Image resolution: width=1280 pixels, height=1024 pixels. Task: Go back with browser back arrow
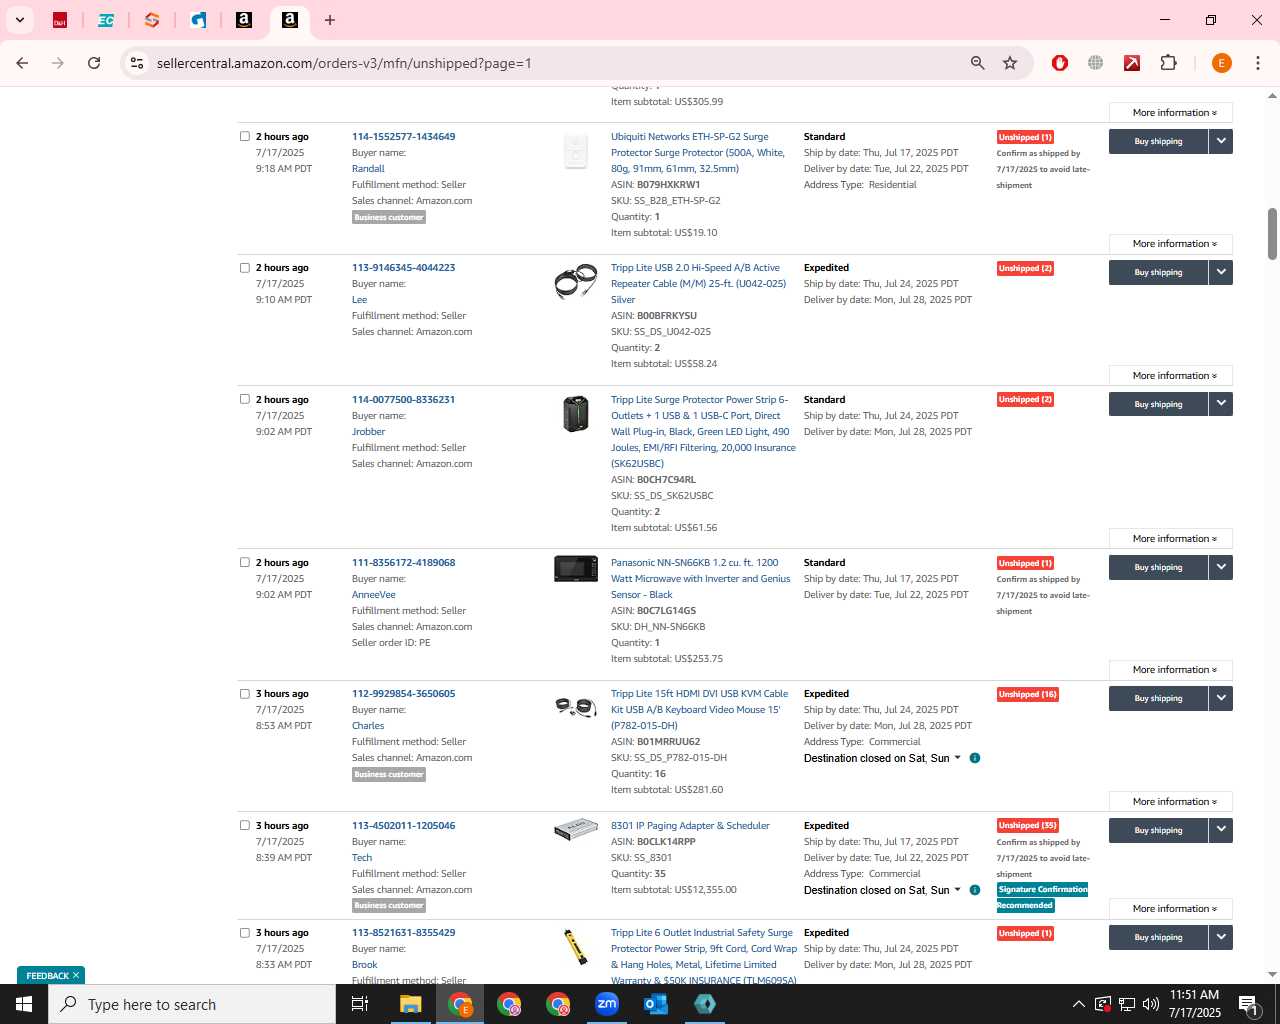pyautogui.click(x=22, y=63)
